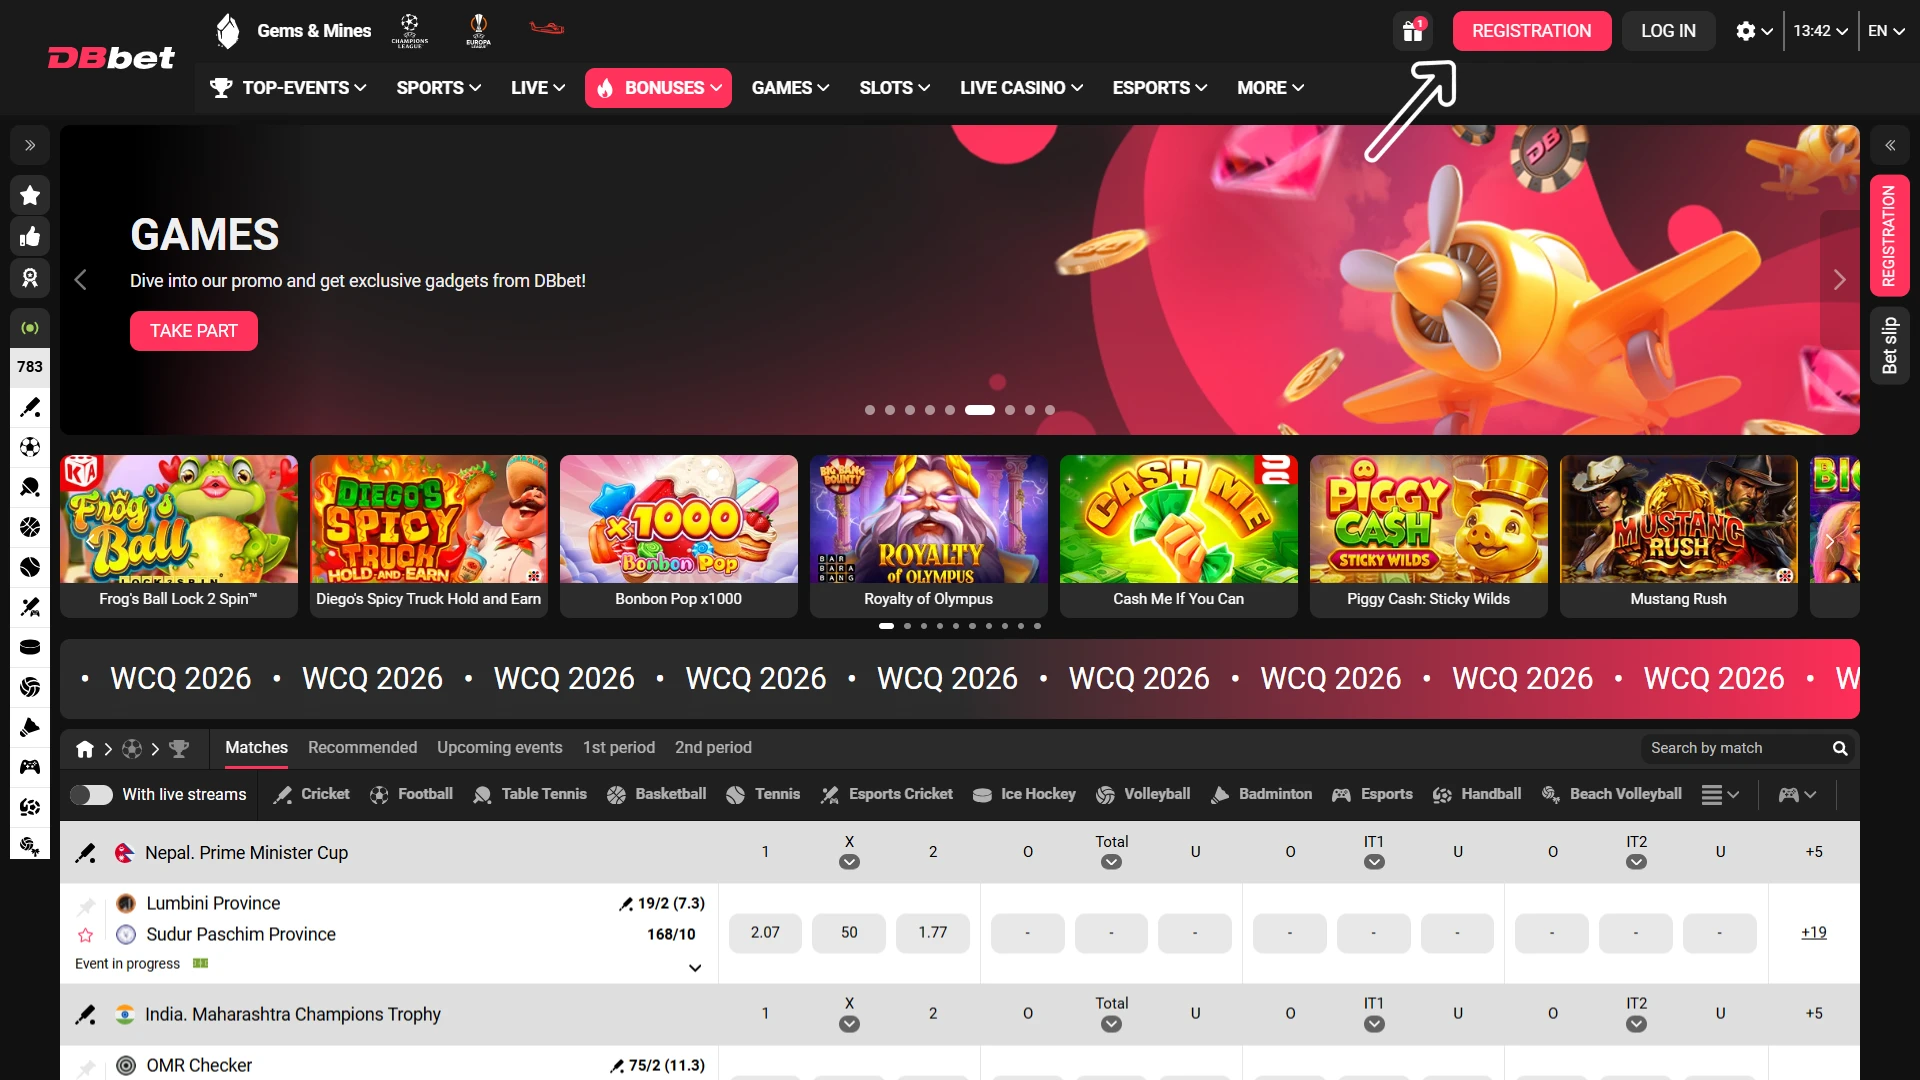1920x1080 pixels.
Task: Switch to 1st period tab
Action: [619, 748]
